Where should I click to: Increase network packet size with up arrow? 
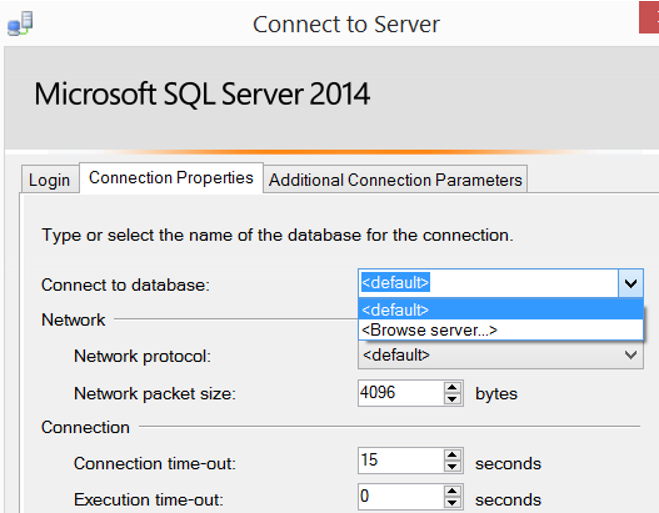tap(453, 387)
